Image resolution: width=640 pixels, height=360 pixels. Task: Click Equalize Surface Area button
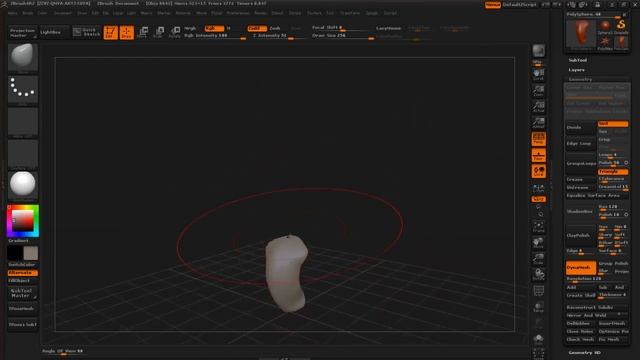pyautogui.click(x=597, y=196)
